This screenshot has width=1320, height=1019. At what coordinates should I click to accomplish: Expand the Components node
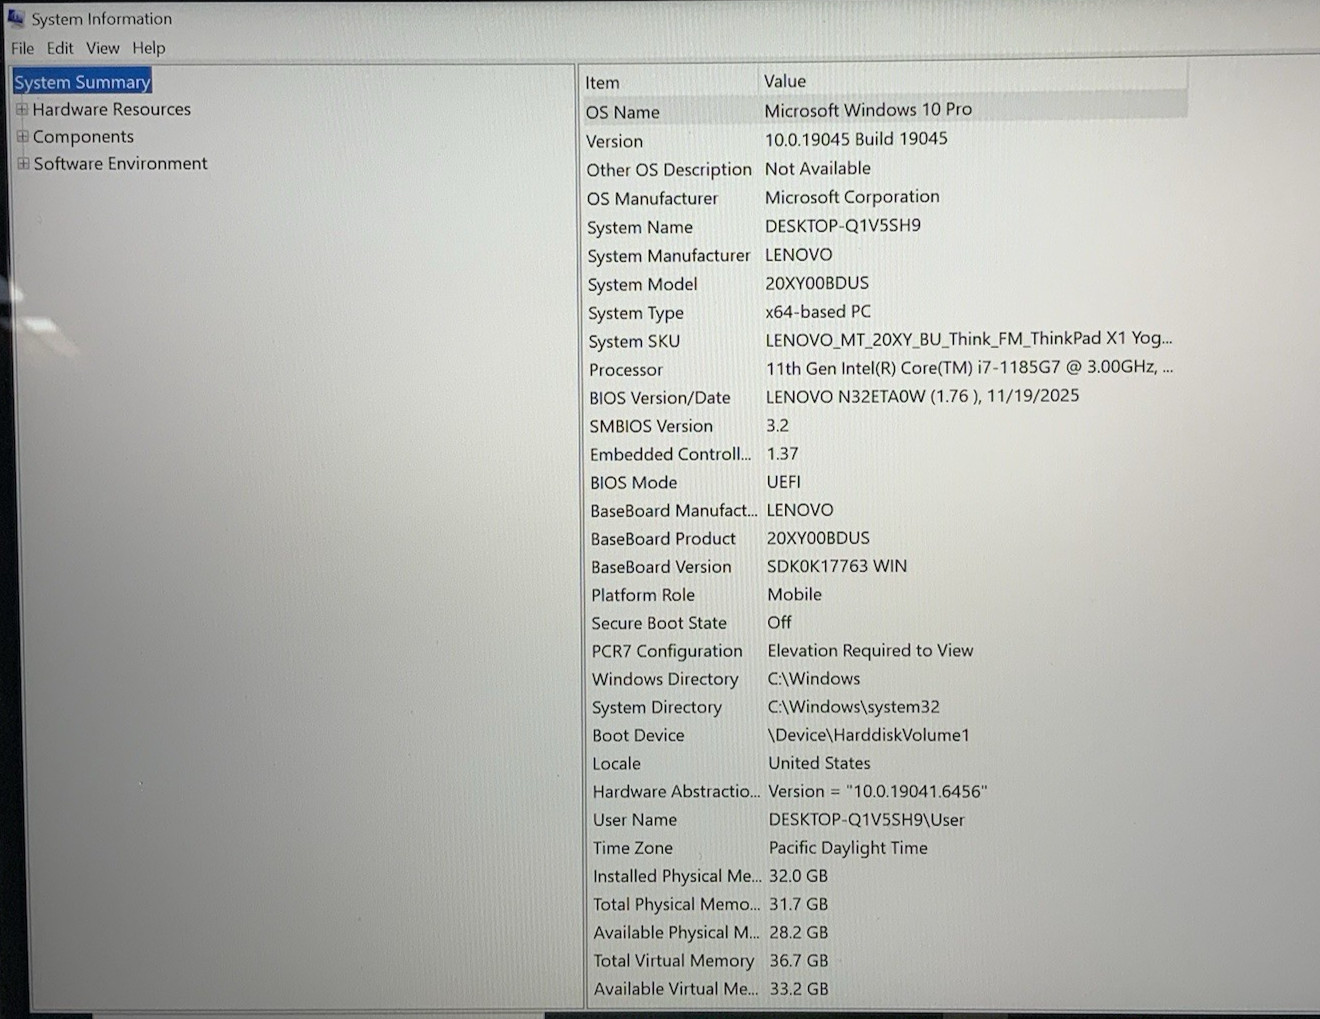tap(22, 137)
